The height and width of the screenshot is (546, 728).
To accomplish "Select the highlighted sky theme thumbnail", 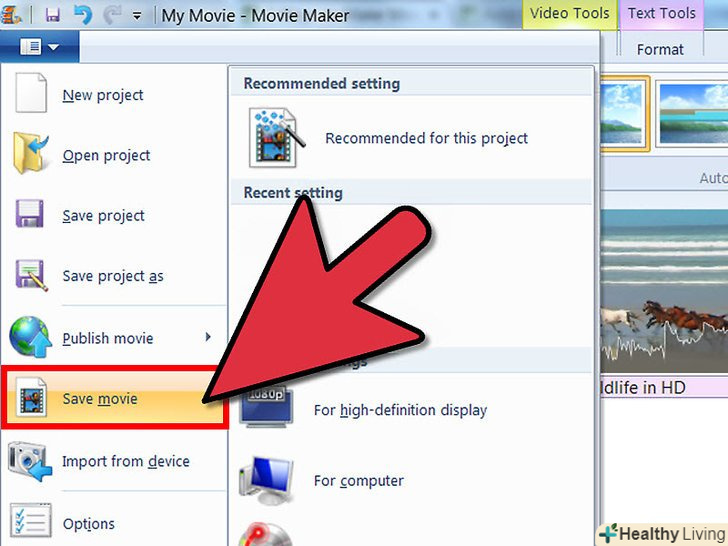I will point(624,114).
